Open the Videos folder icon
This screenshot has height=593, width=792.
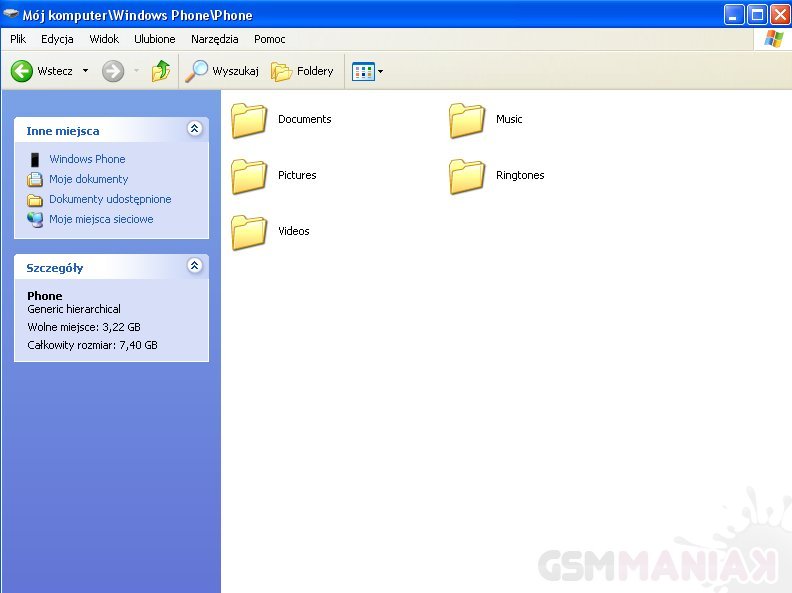coord(248,232)
